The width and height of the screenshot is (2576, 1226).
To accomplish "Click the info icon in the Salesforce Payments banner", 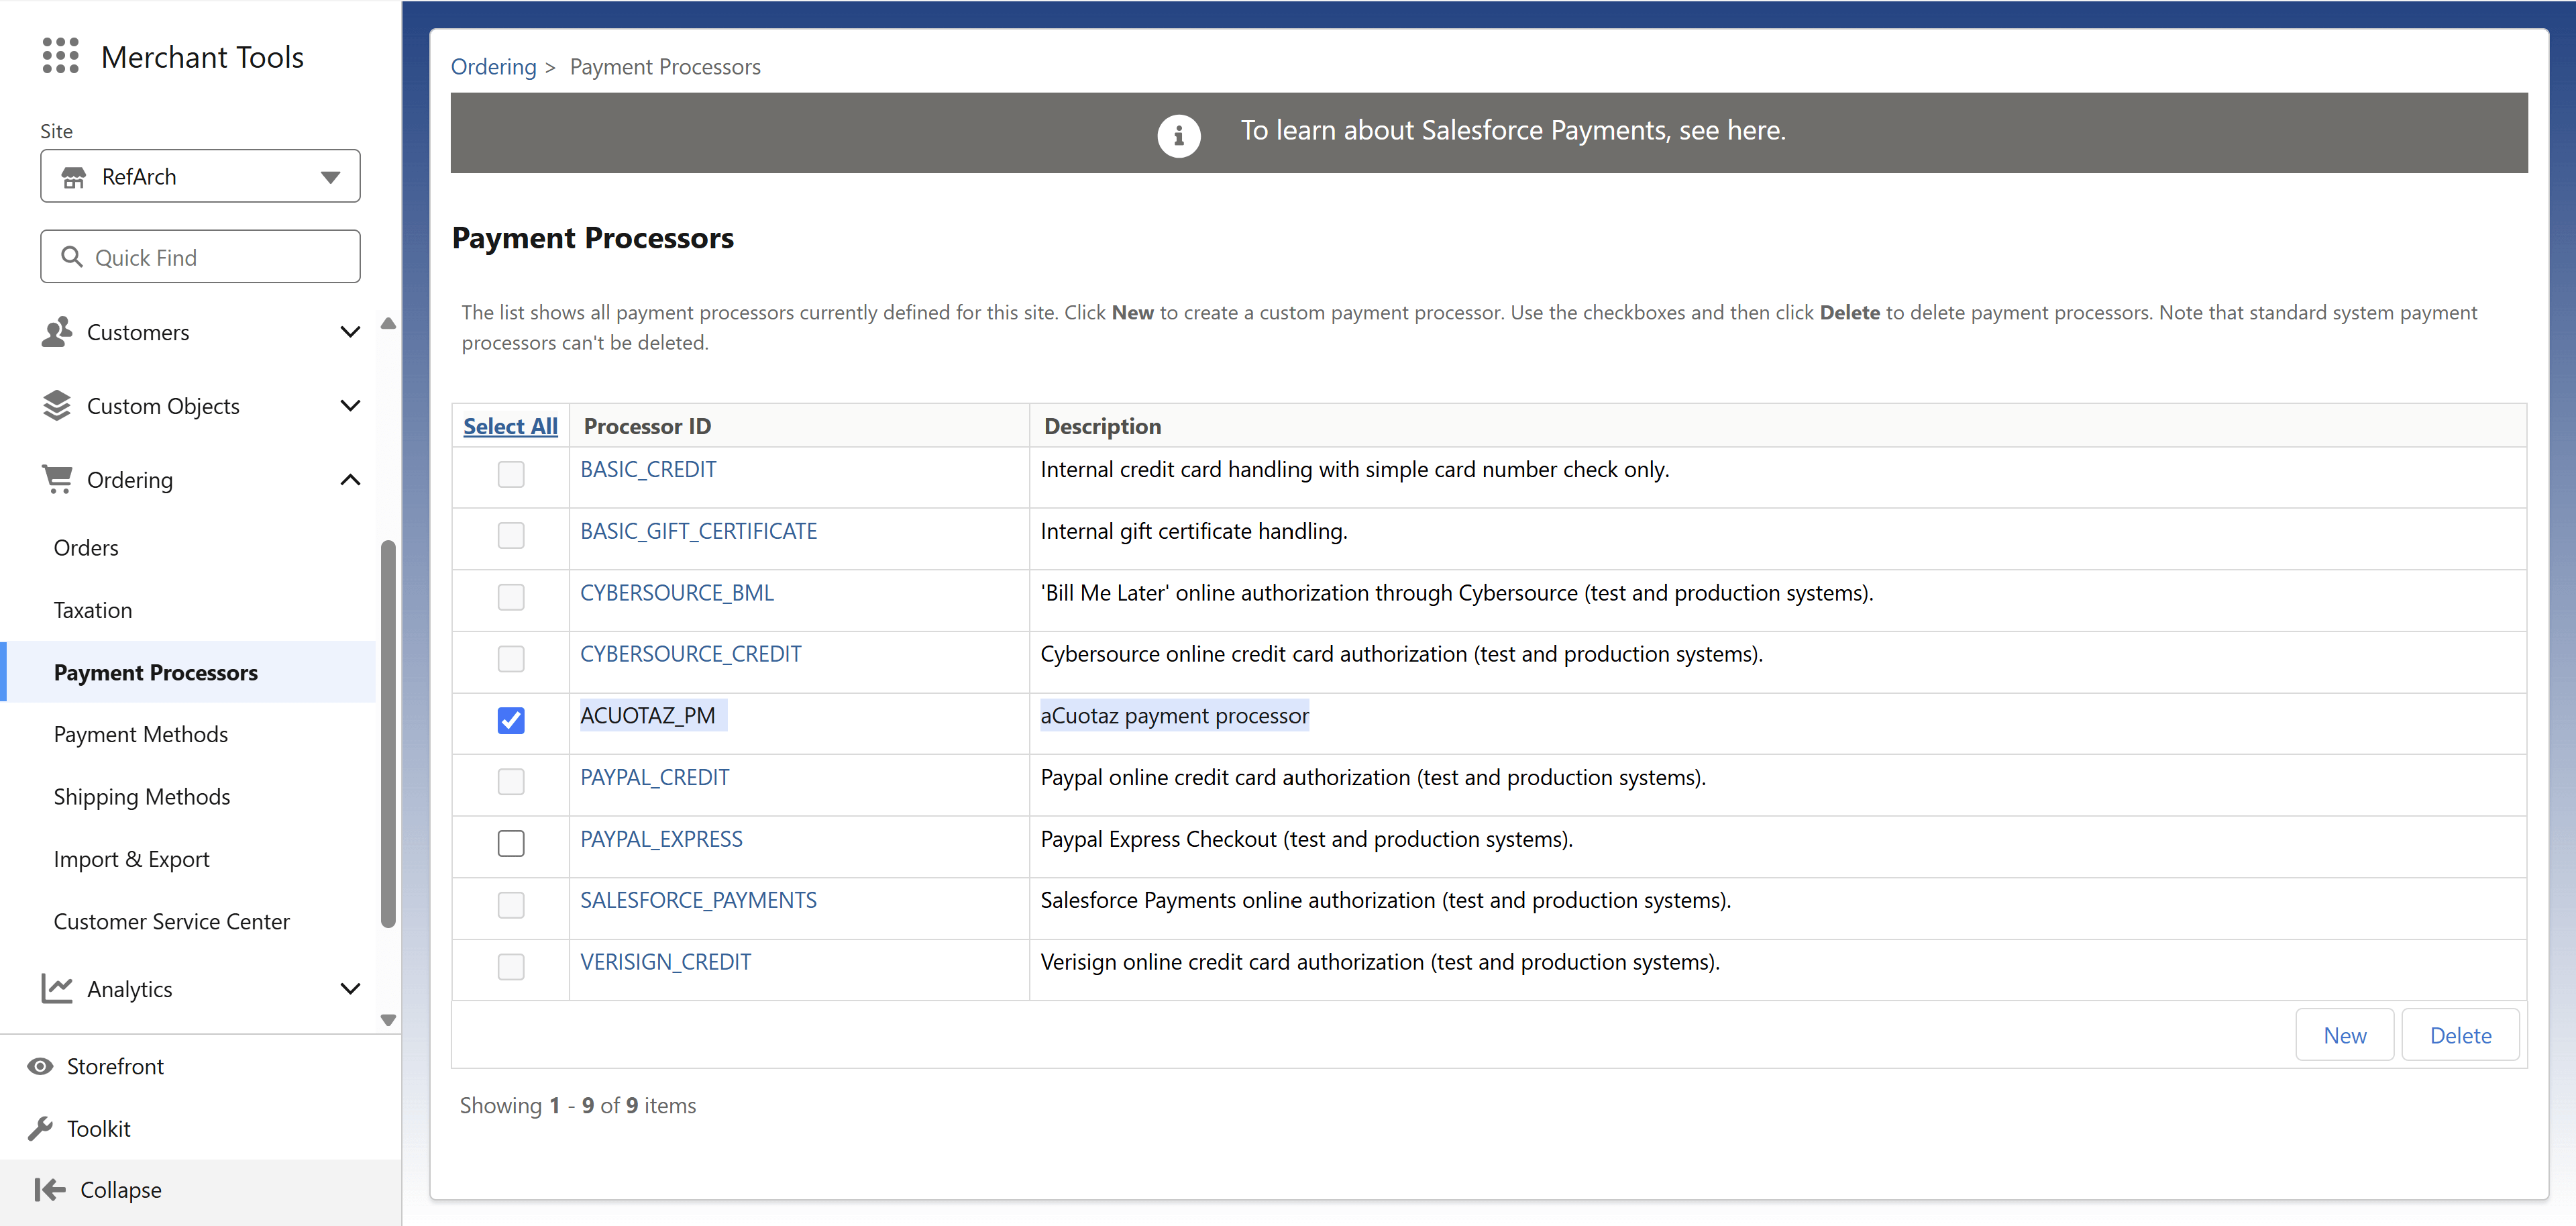I will pyautogui.click(x=1179, y=135).
